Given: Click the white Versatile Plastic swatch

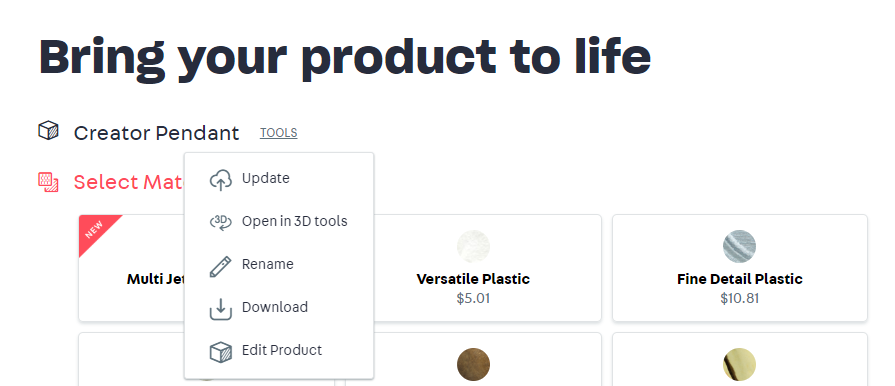Looking at the screenshot, I should point(473,247).
